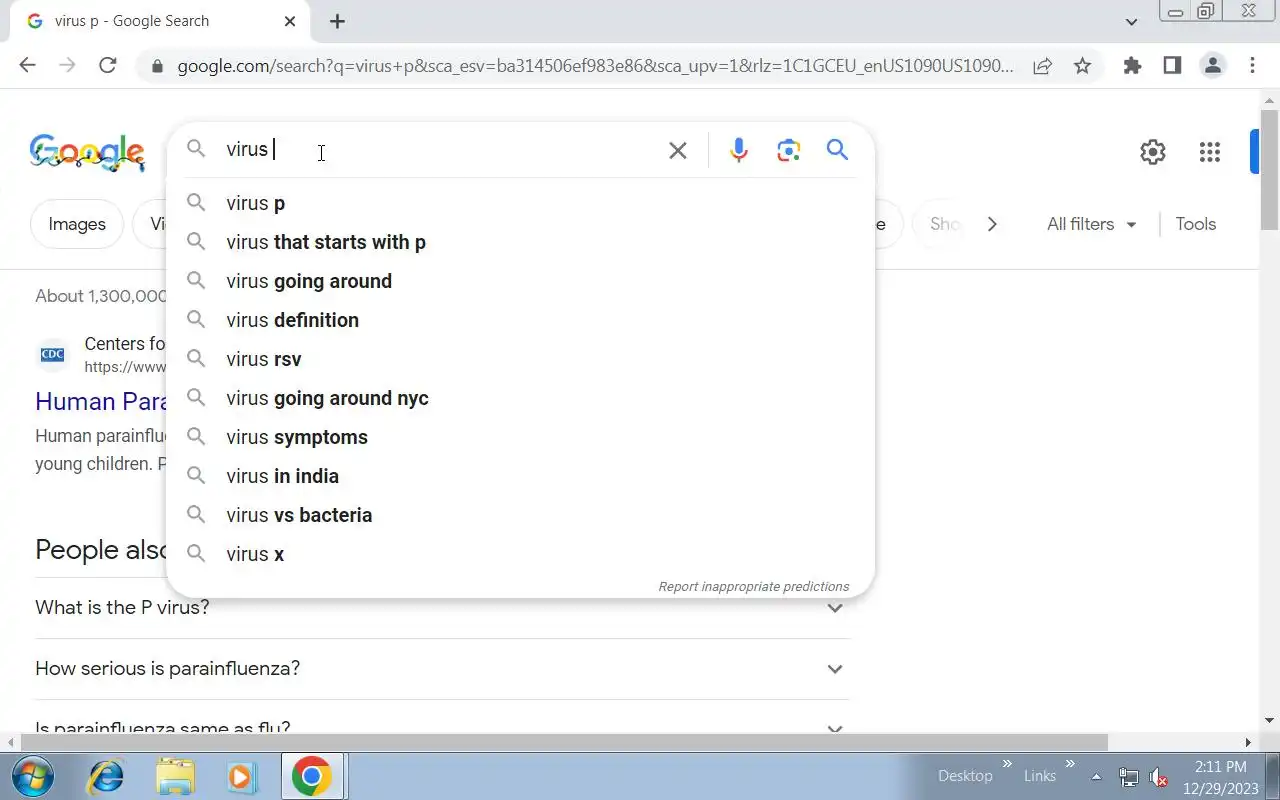Open the All filters dropdown
1280x800 pixels.
pyautogui.click(x=1092, y=224)
